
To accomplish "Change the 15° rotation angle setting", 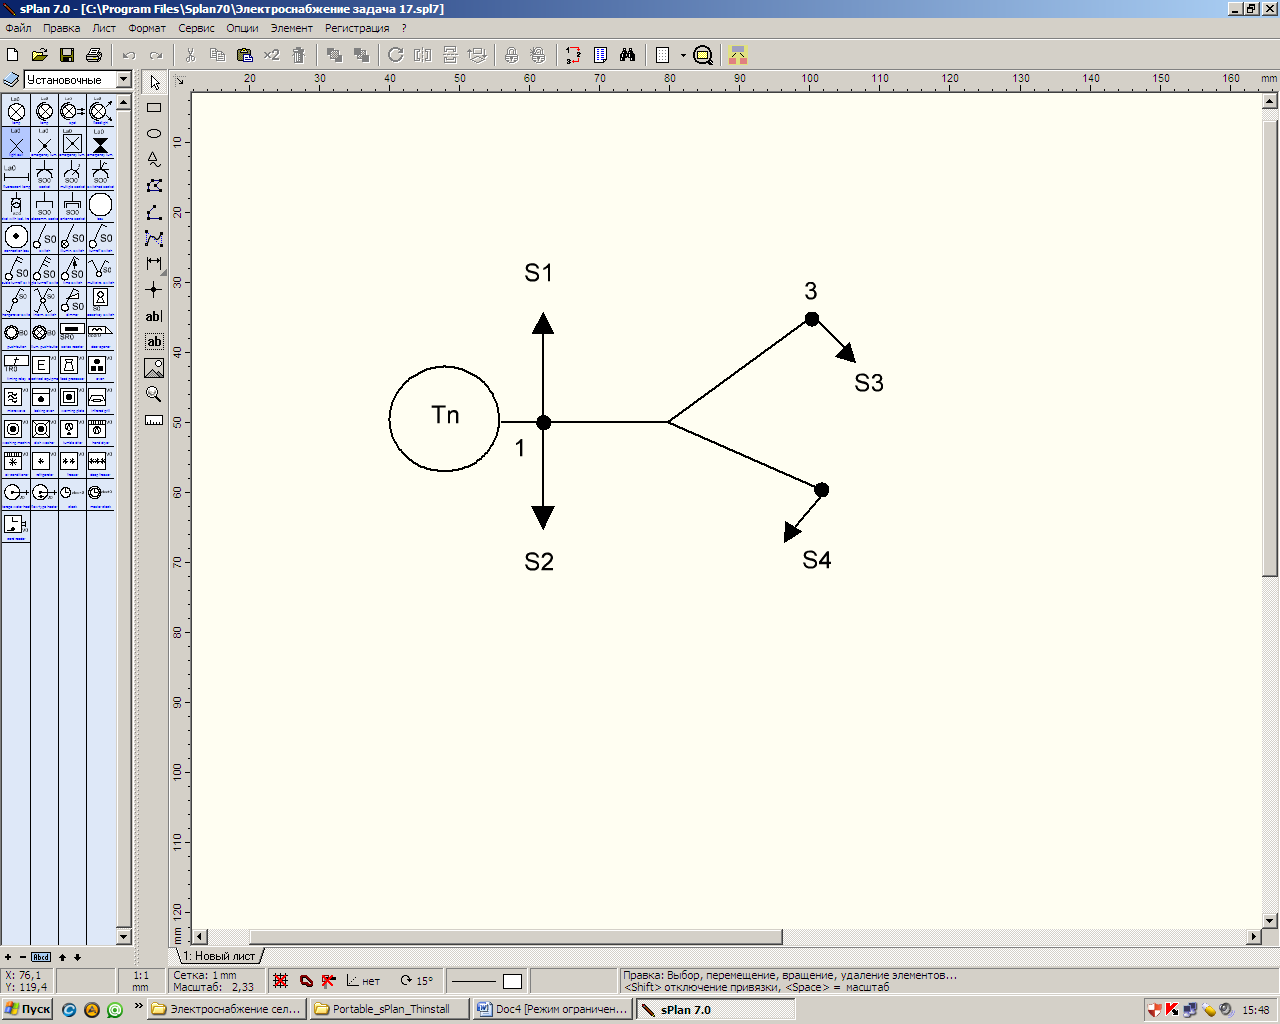I will coord(417,981).
